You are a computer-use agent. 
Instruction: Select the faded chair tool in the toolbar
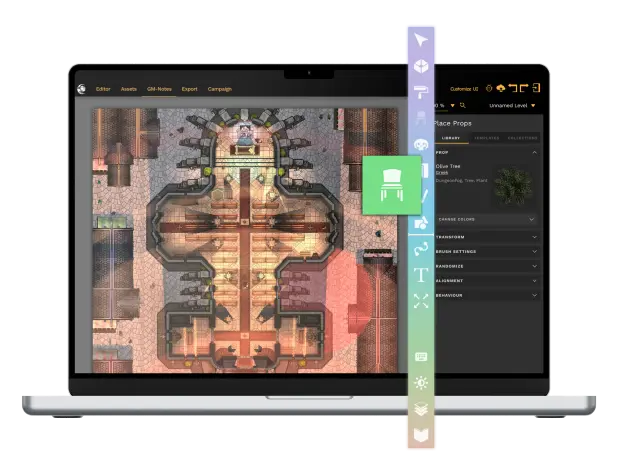coord(421,118)
